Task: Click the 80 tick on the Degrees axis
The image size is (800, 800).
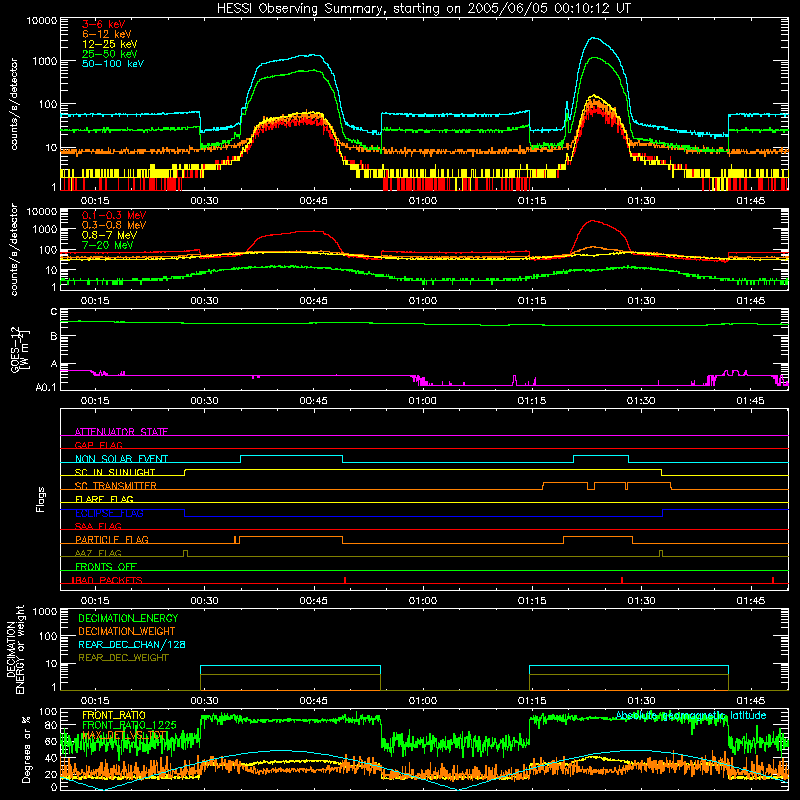Action: 51,725
